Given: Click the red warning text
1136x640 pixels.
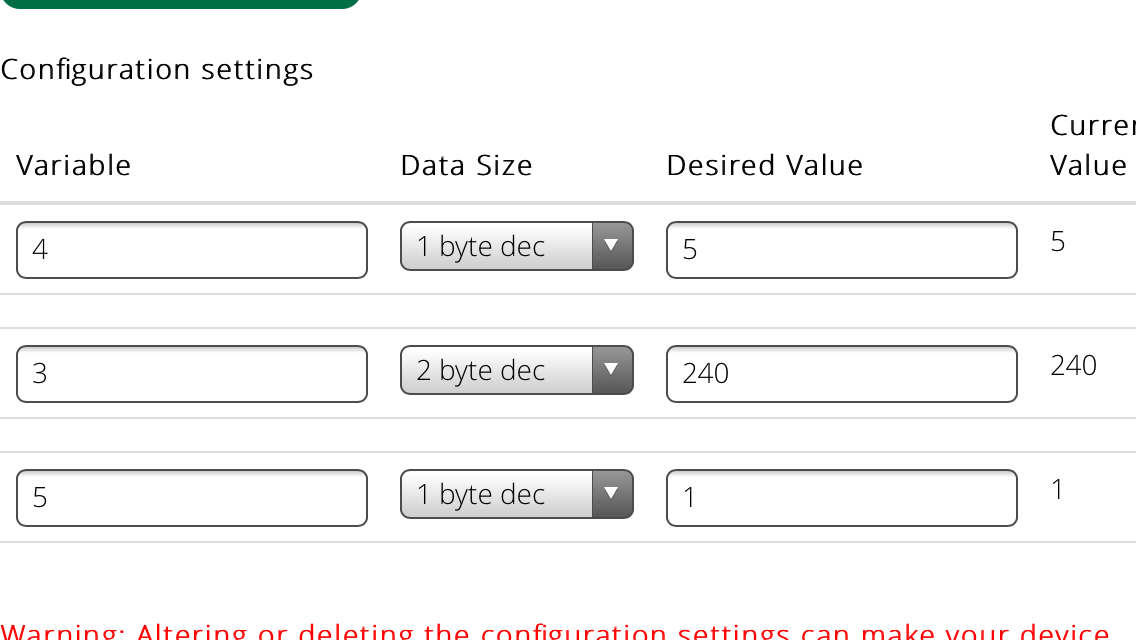Looking at the screenshot, I should pos(555,632).
